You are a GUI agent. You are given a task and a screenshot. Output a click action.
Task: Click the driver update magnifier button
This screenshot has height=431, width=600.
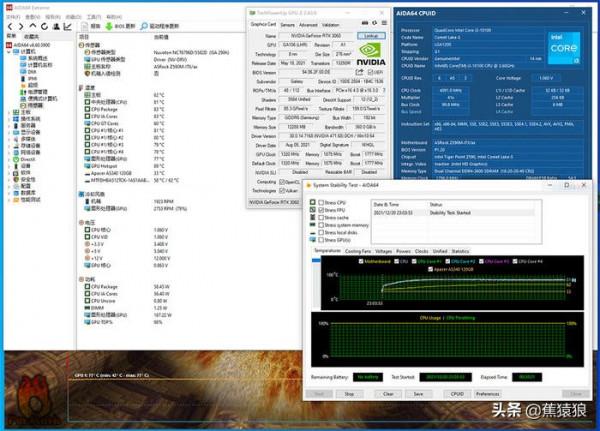pyautogui.click(x=160, y=26)
